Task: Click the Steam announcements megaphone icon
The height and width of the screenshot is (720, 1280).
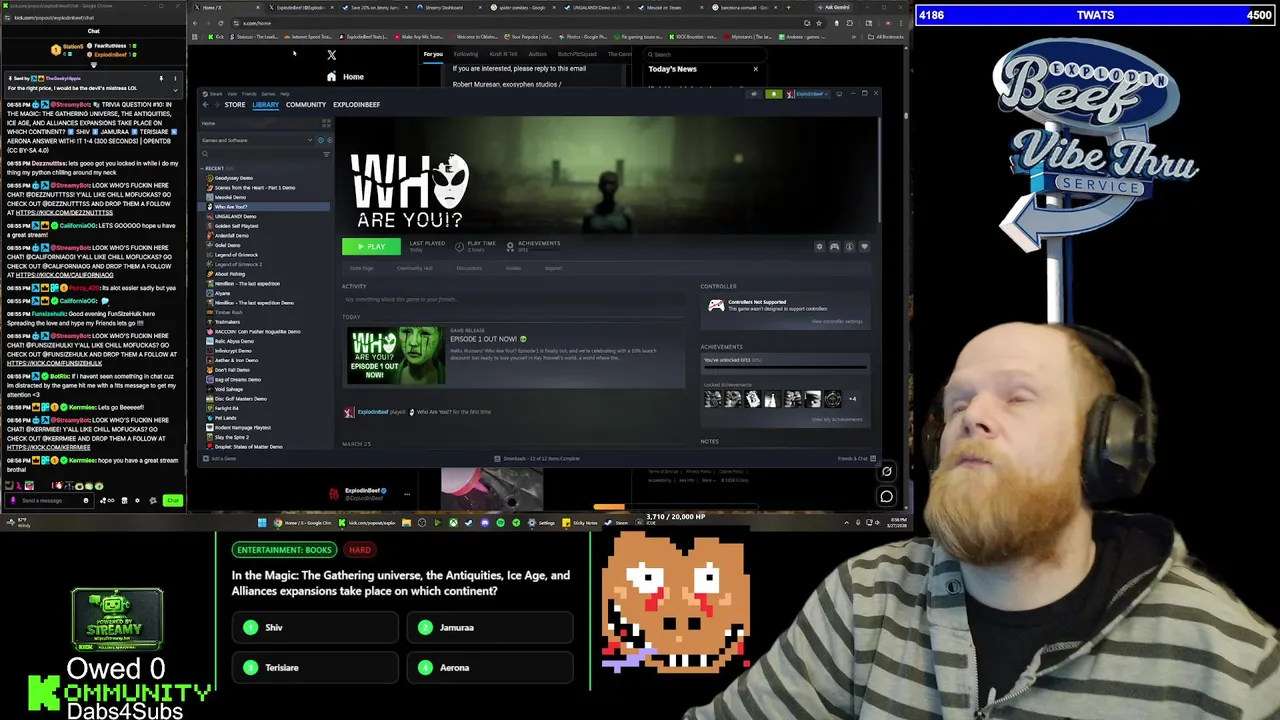Action: point(754,94)
